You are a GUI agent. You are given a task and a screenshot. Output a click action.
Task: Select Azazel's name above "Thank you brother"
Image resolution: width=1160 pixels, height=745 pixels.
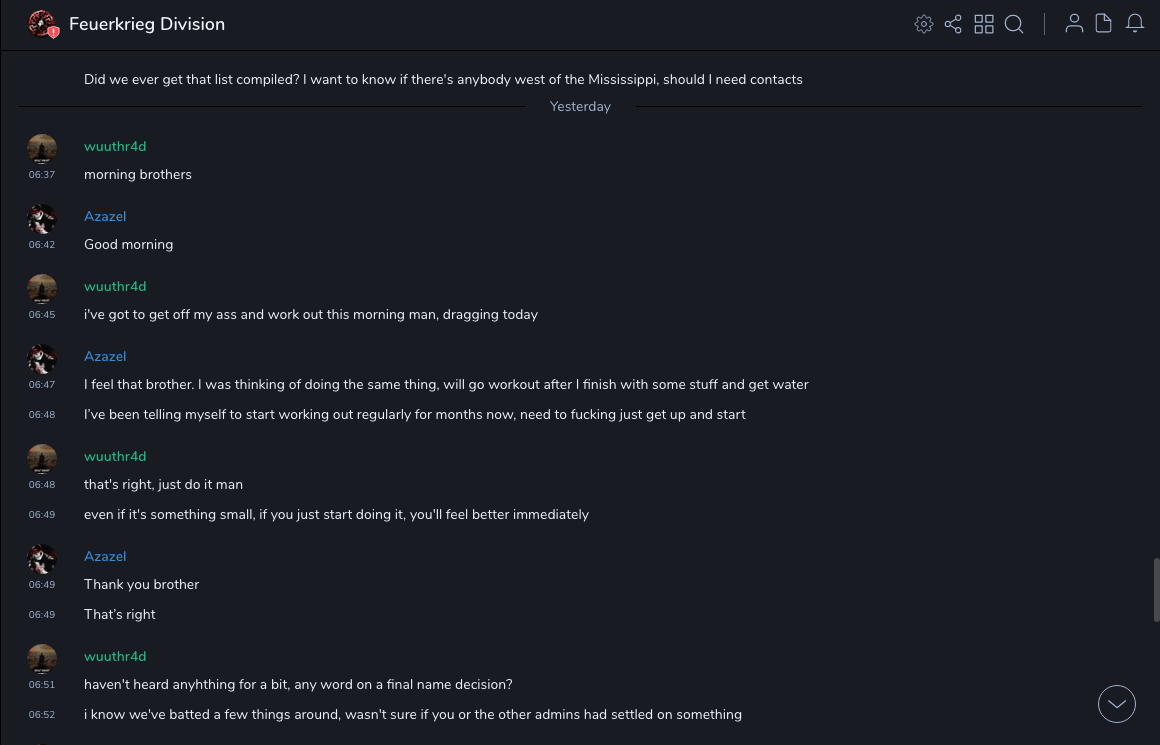click(105, 557)
